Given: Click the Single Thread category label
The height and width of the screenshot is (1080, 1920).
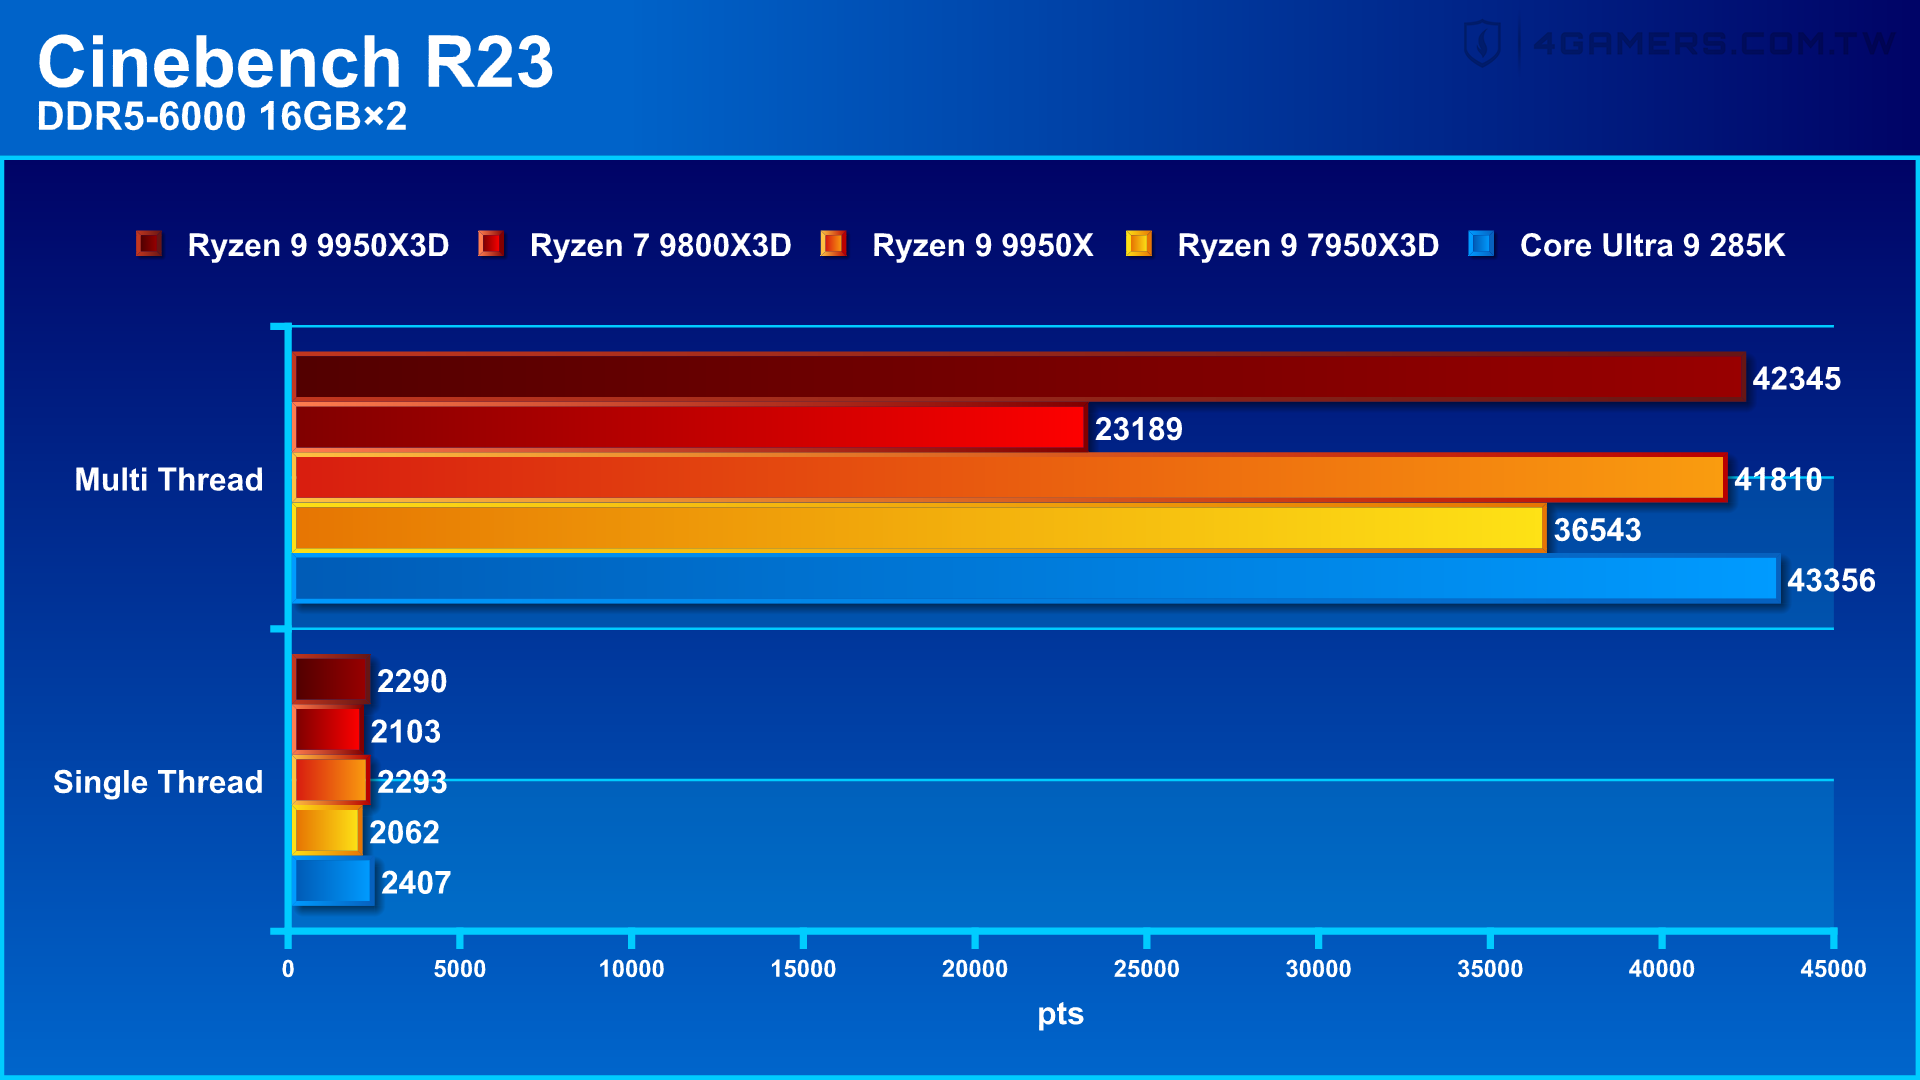Looking at the screenshot, I should pos(158,782).
